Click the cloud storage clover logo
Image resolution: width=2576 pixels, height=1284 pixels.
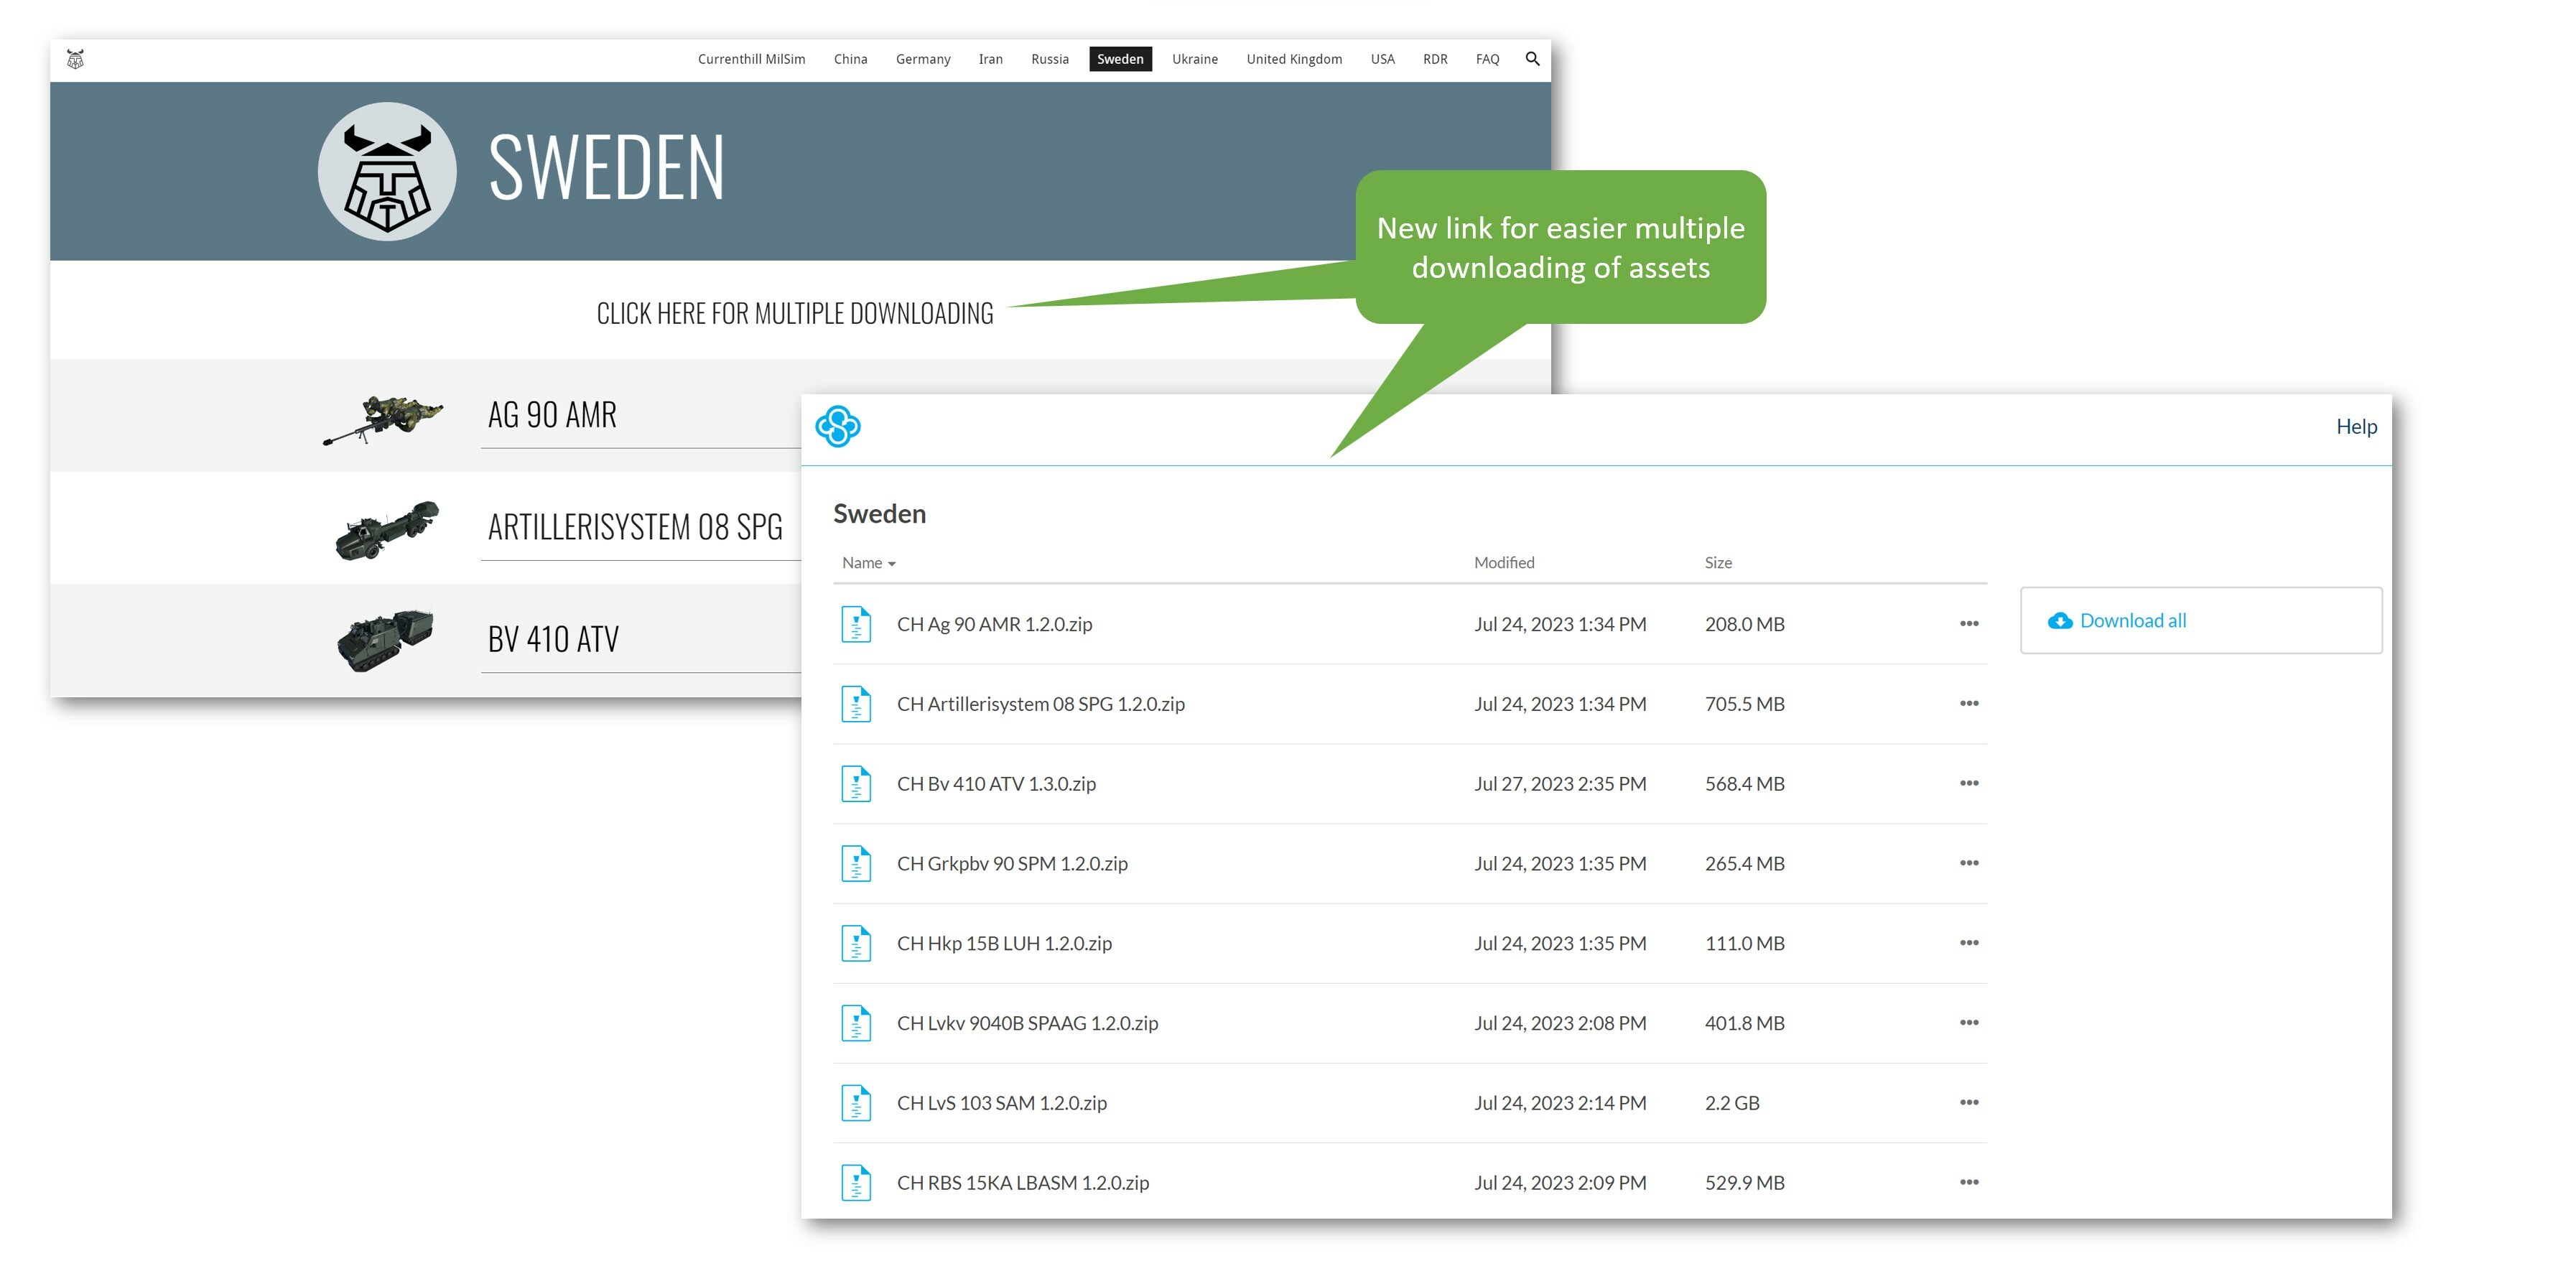pos(838,427)
